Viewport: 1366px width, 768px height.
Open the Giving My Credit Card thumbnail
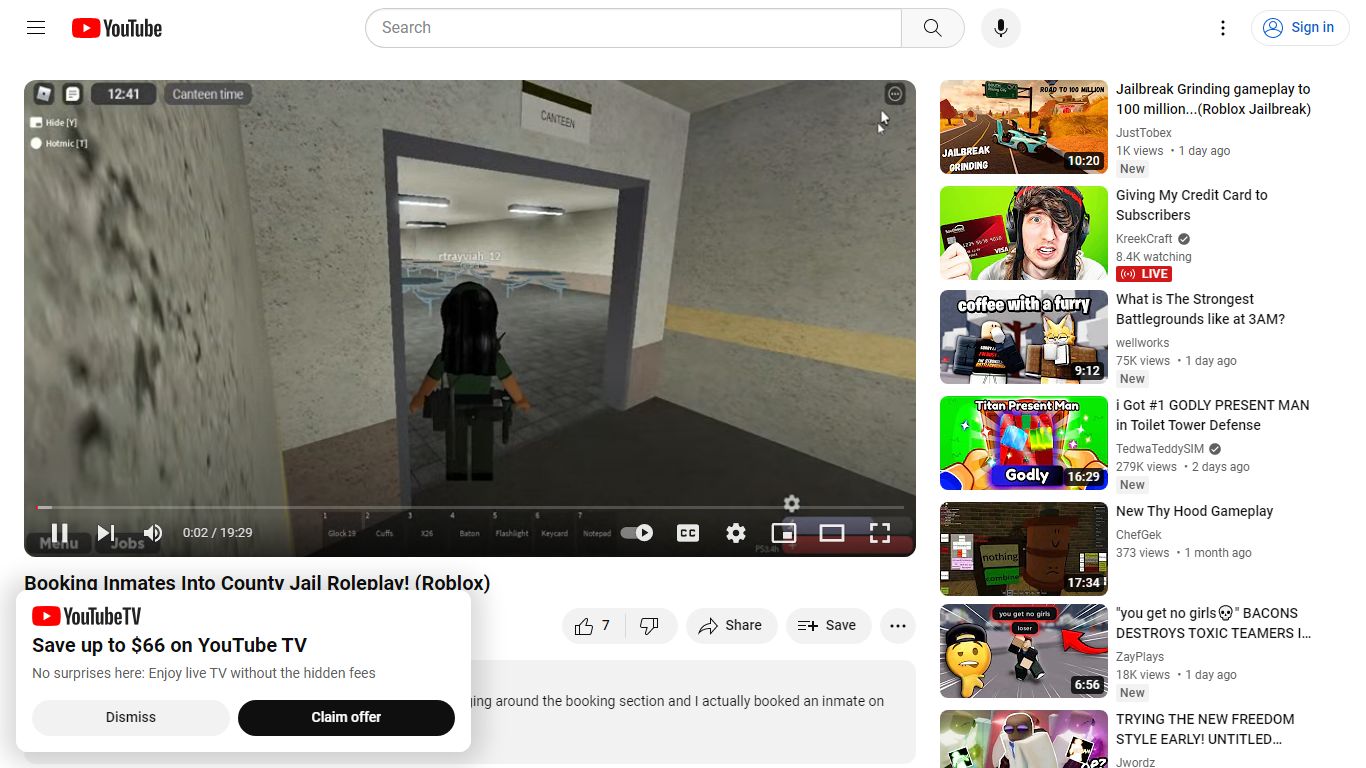pos(1024,233)
